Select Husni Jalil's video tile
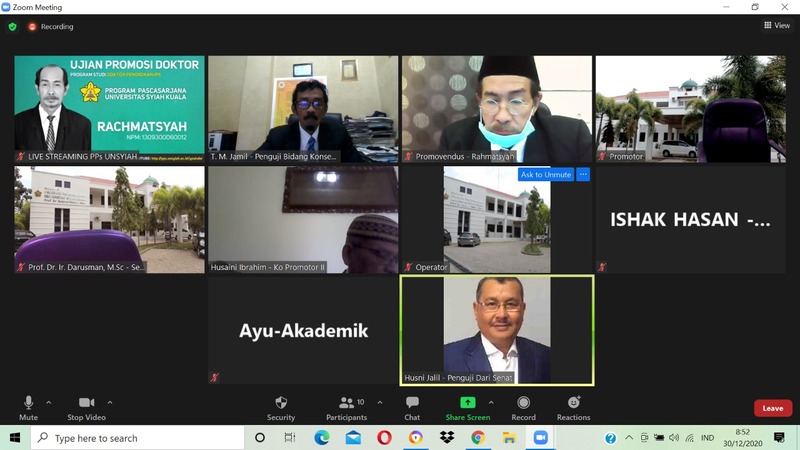 (497, 329)
